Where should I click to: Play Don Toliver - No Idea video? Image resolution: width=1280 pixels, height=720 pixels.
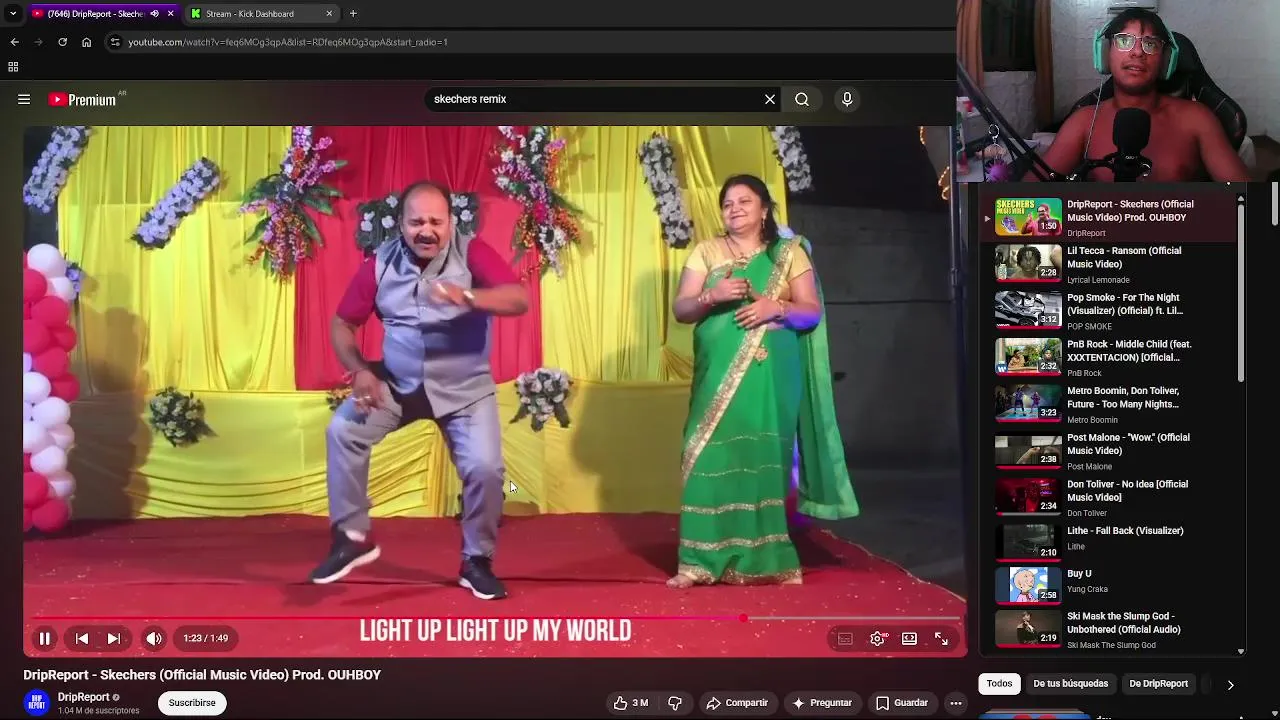(1110, 498)
